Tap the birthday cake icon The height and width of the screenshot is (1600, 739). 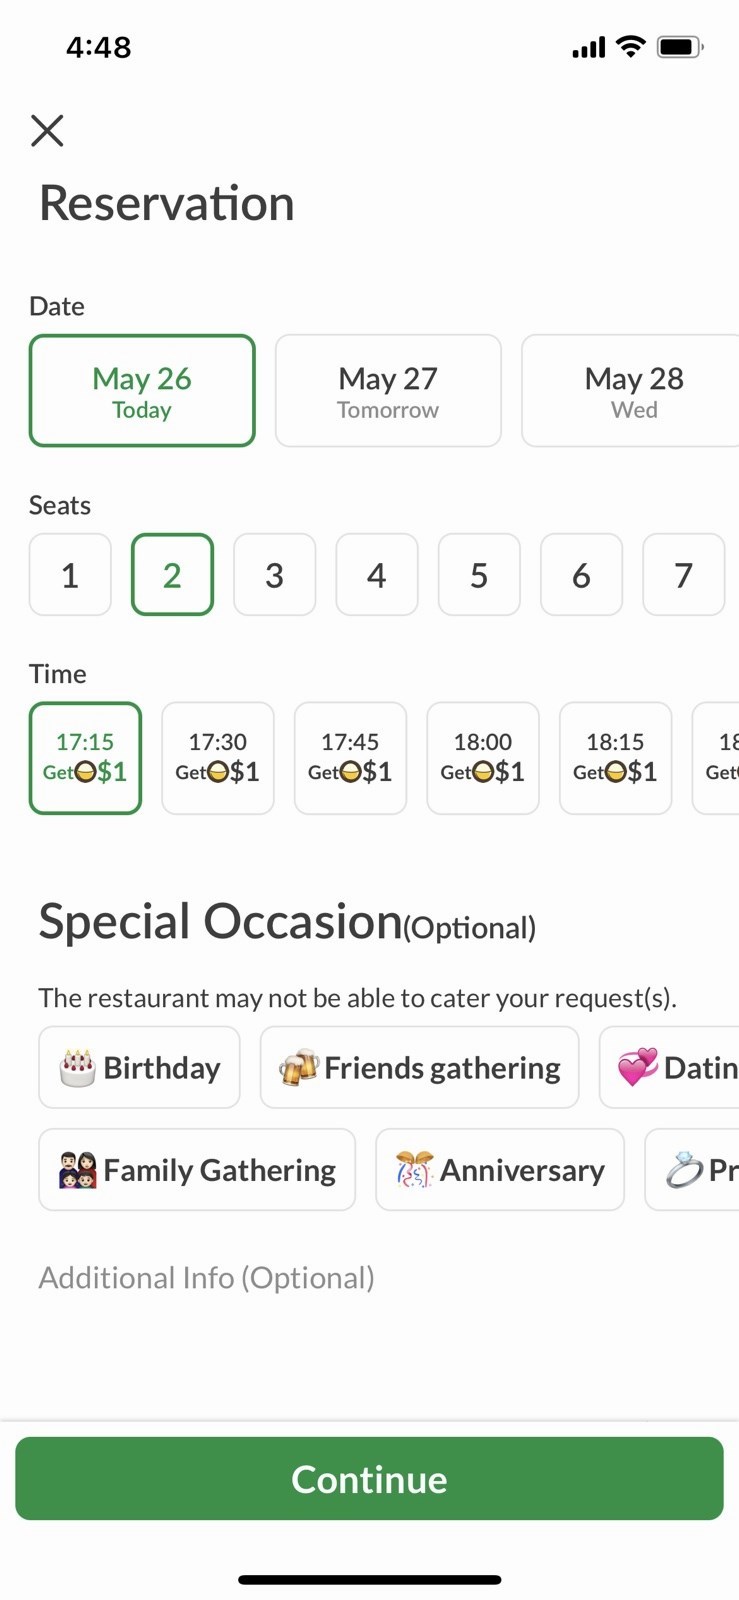tap(77, 1068)
